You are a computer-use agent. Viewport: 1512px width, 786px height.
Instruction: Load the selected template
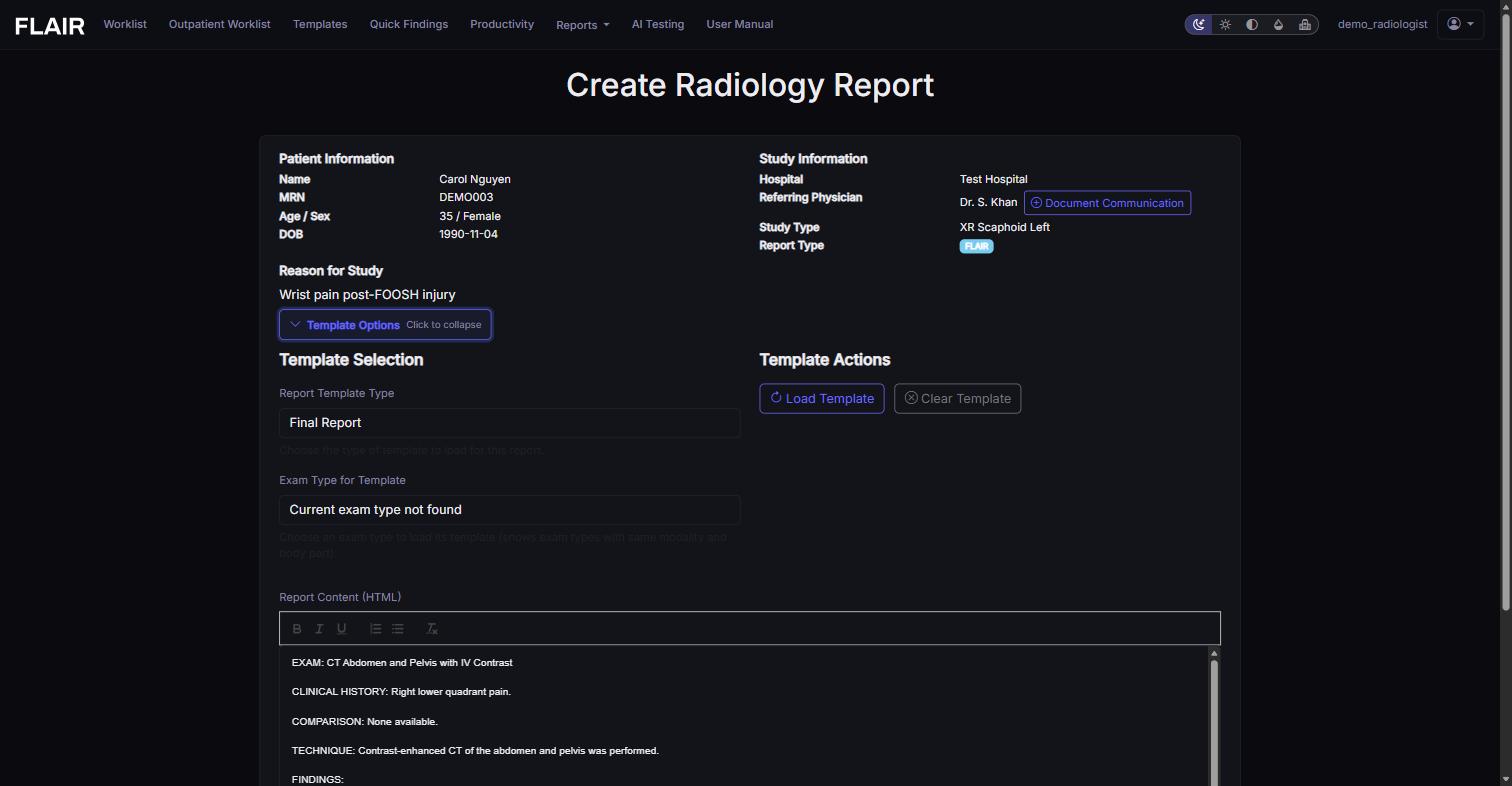(x=822, y=399)
